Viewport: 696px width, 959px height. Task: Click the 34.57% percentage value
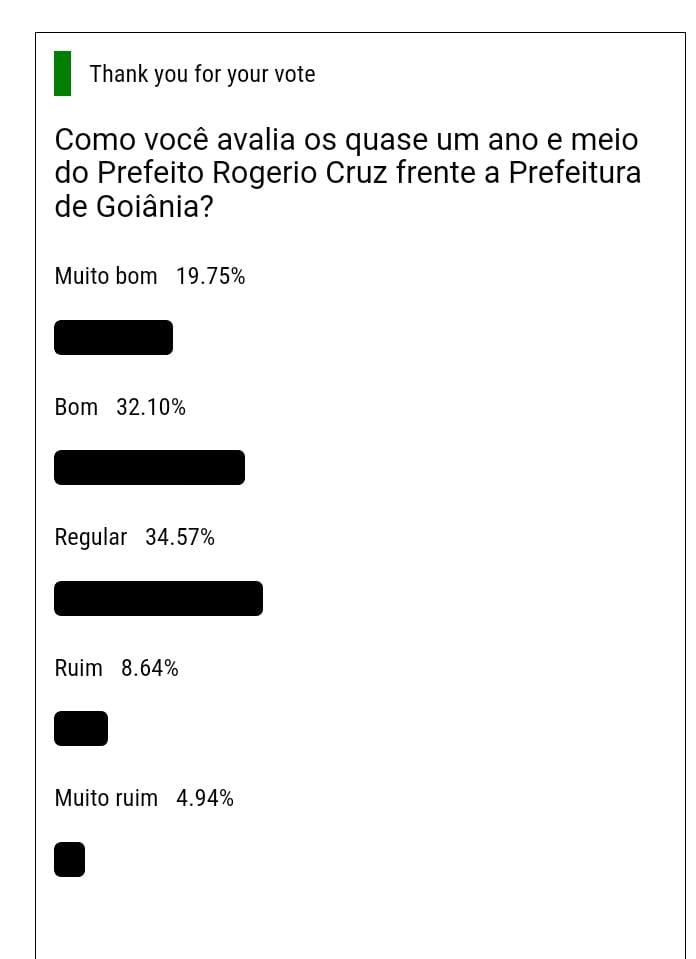click(180, 537)
